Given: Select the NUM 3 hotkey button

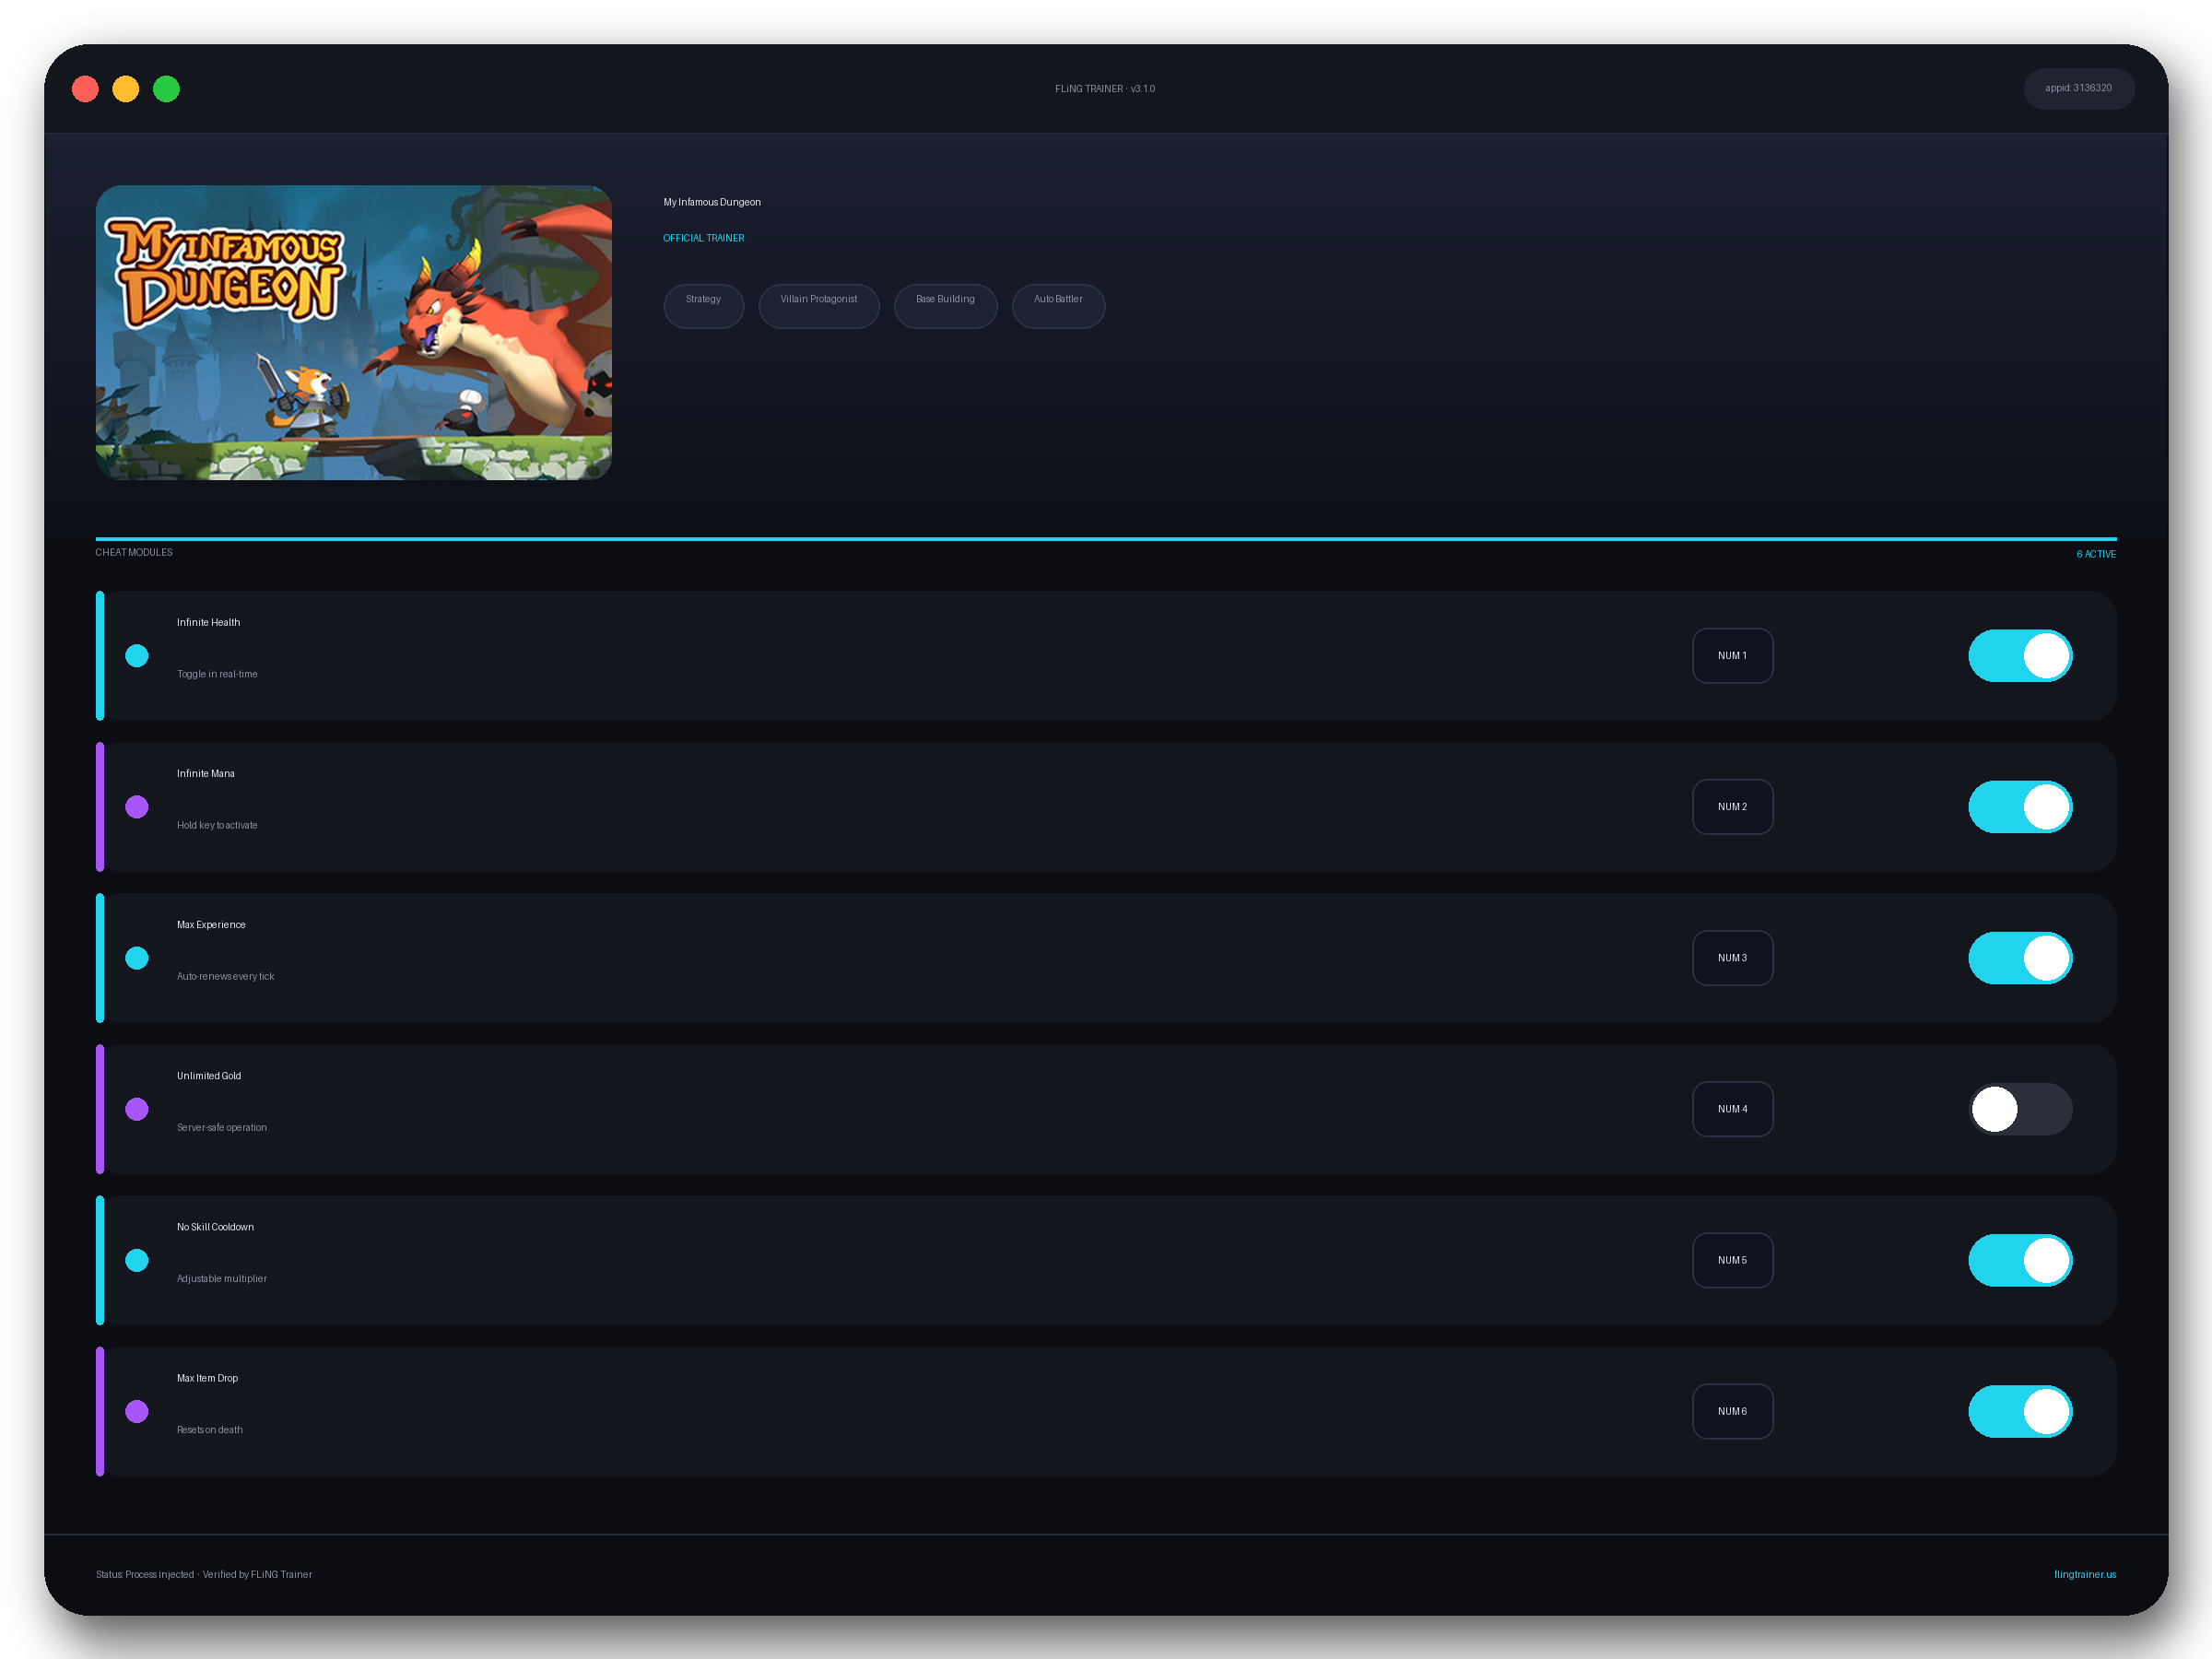Looking at the screenshot, I should point(1732,958).
